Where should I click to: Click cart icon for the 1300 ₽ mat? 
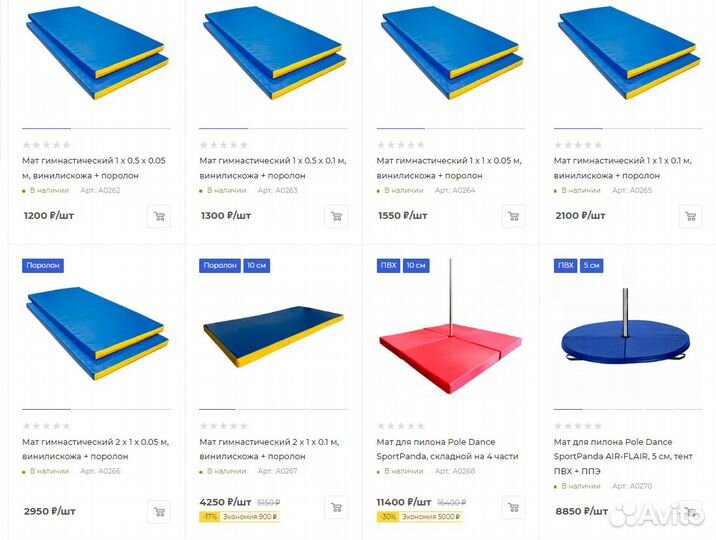pyautogui.click(x=336, y=216)
